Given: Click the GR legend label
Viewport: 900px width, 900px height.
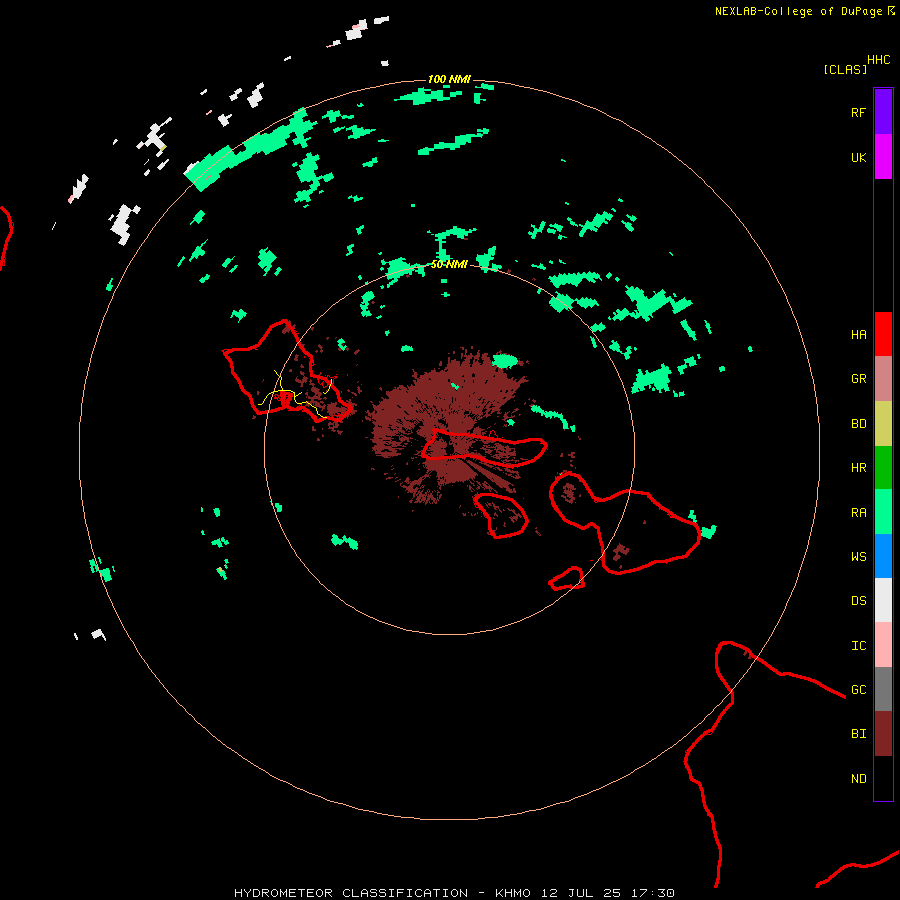Looking at the screenshot, I should (x=858, y=379).
